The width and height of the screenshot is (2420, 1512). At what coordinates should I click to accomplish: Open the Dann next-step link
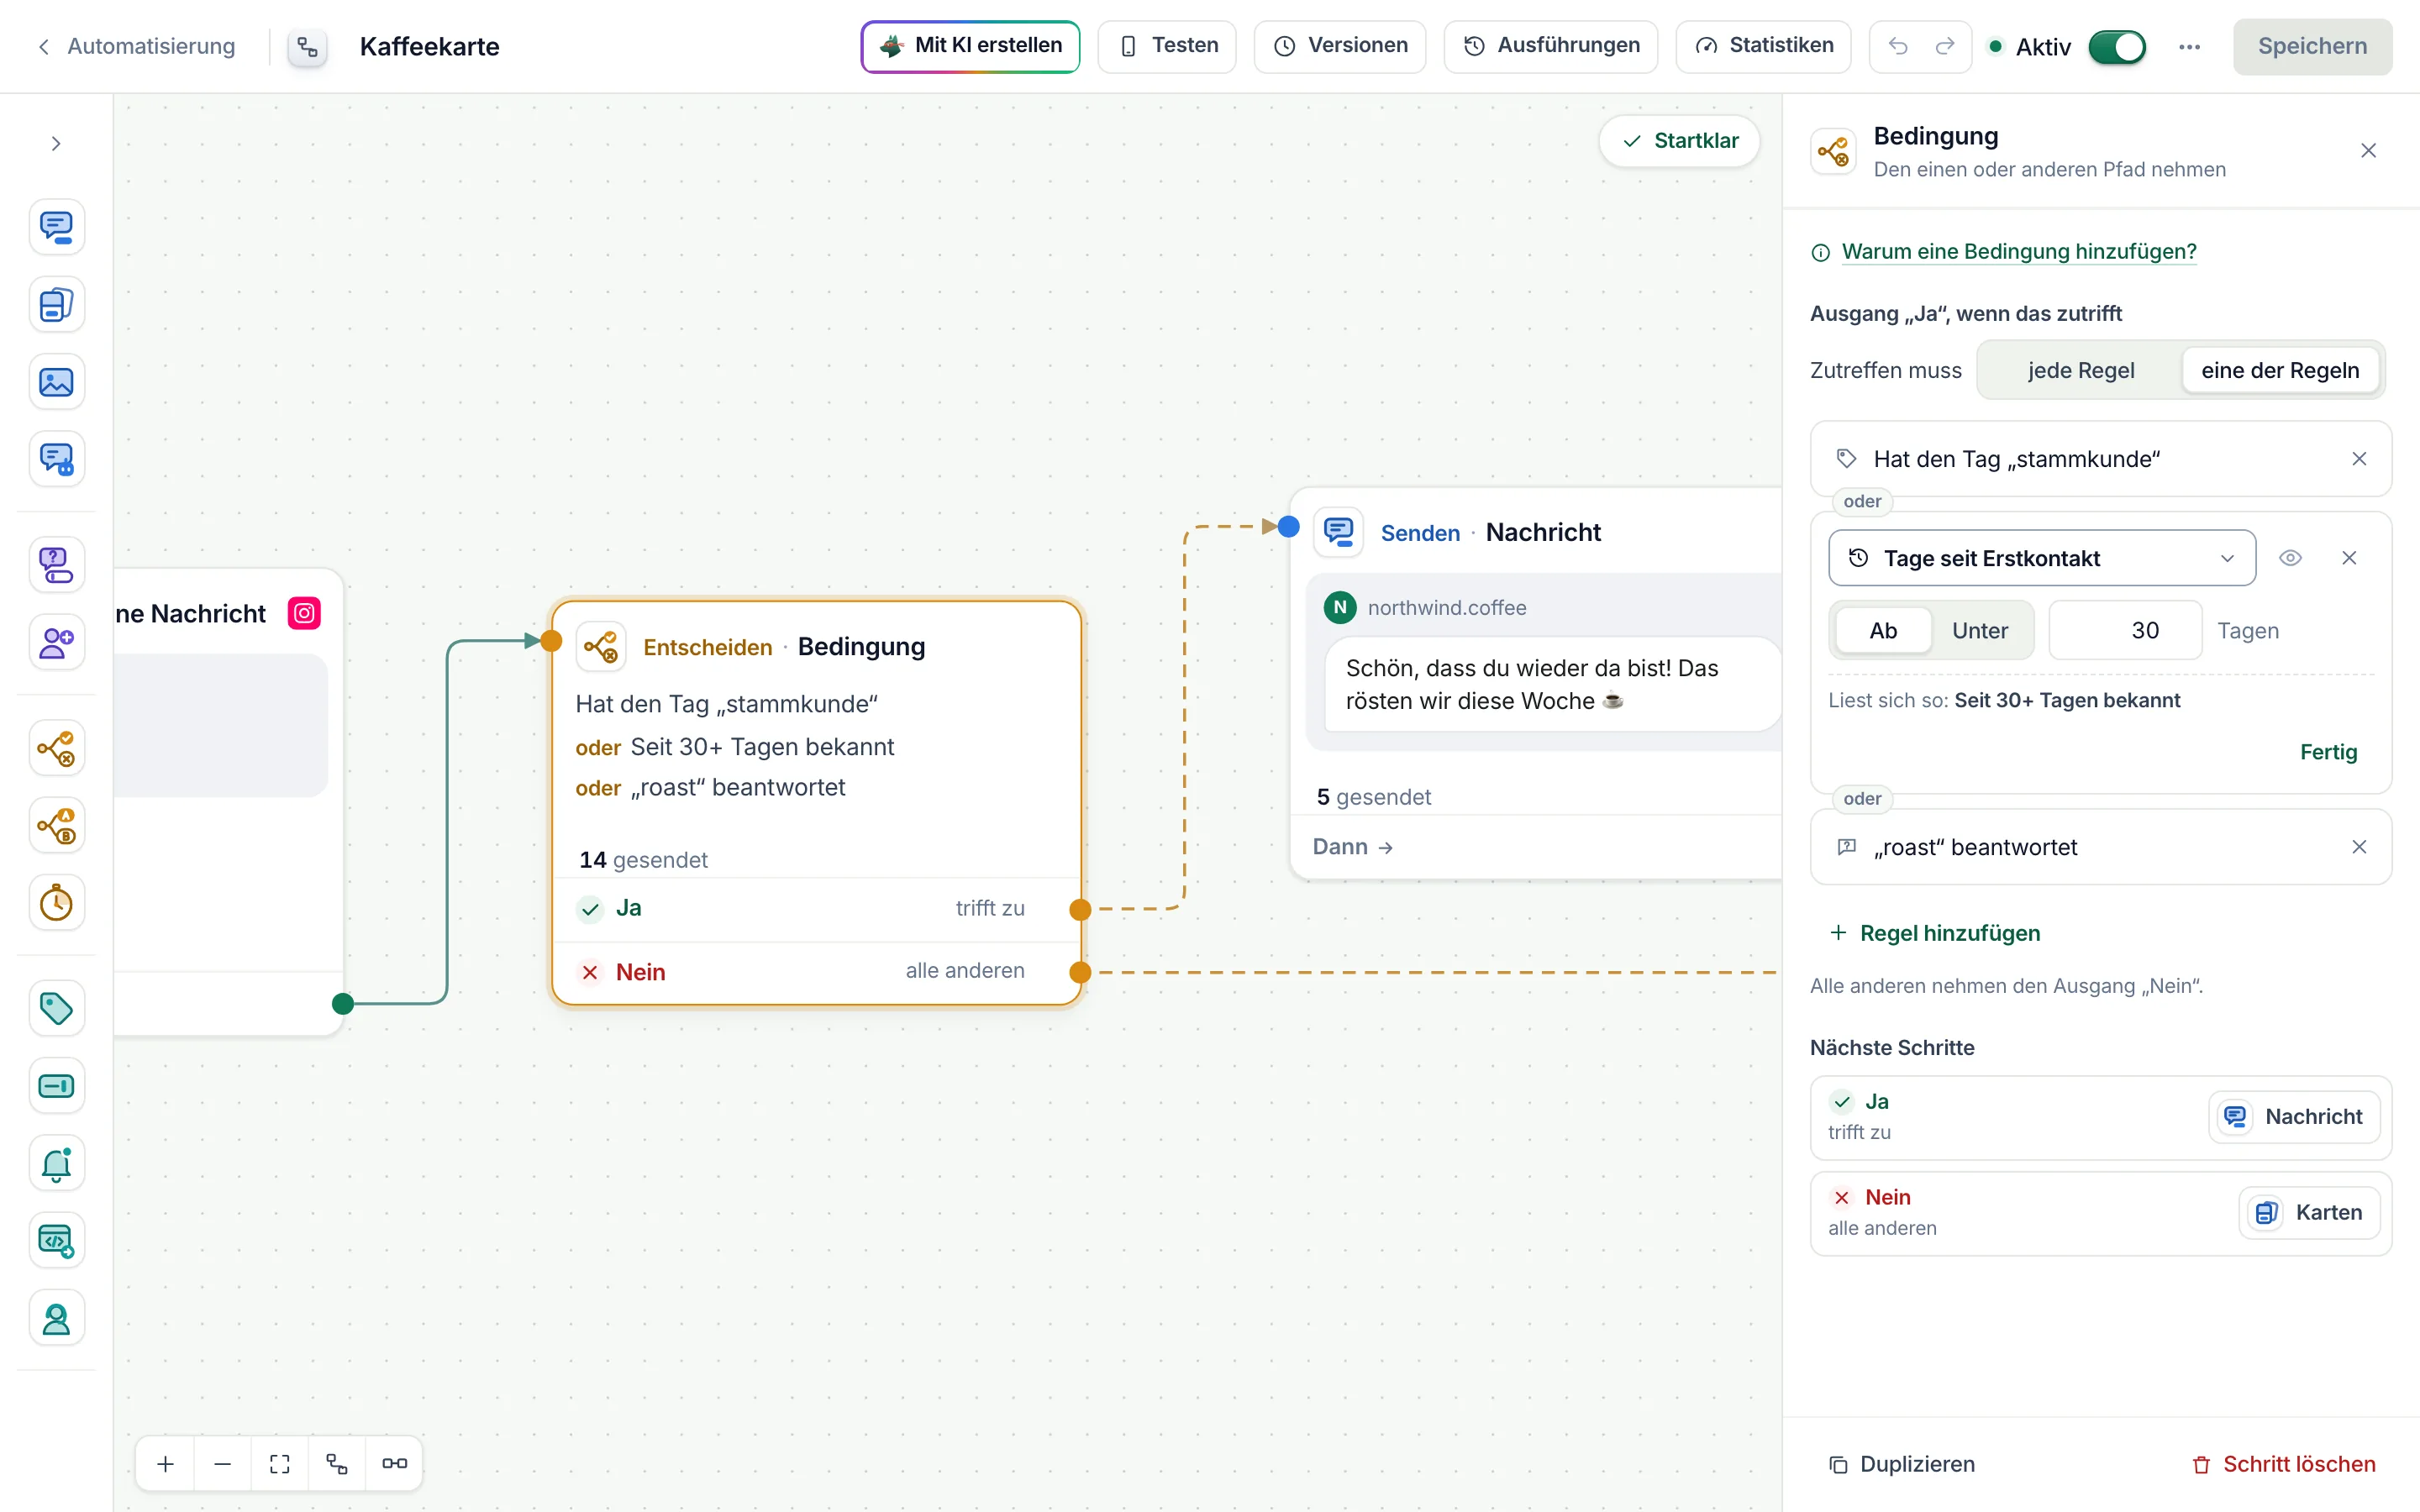click(x=1353, y=847)
